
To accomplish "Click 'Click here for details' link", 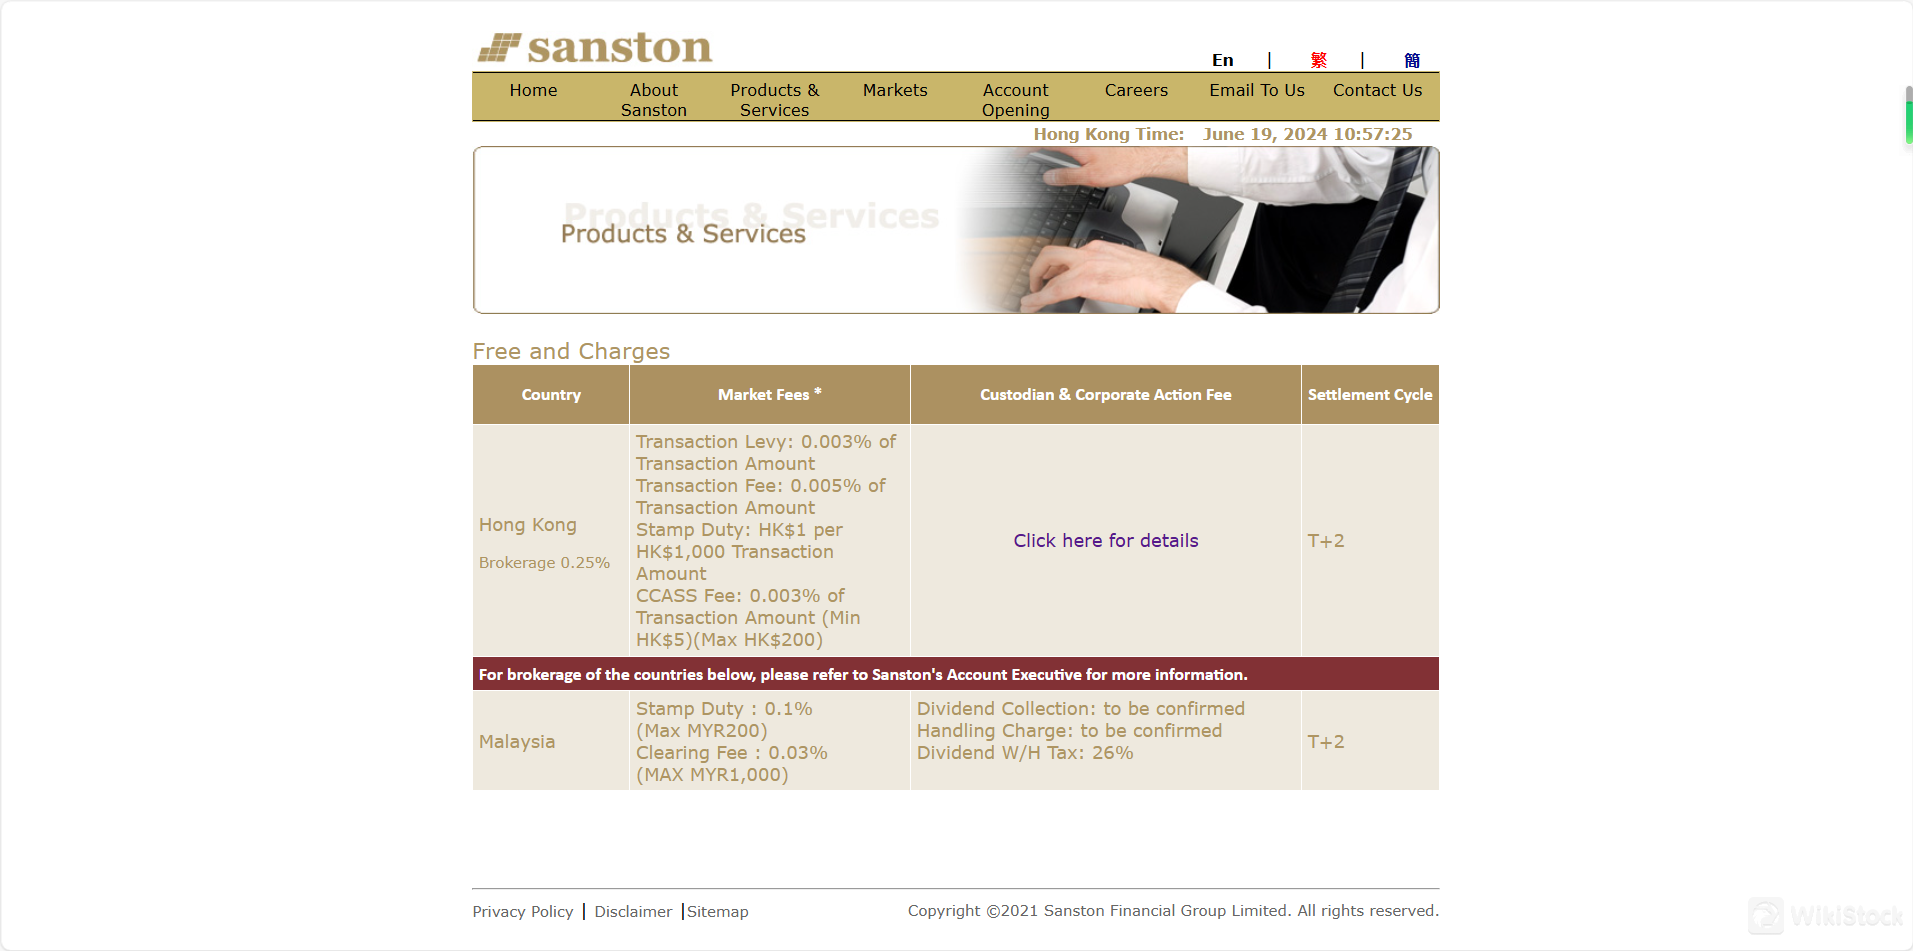I will (1105, 541).
